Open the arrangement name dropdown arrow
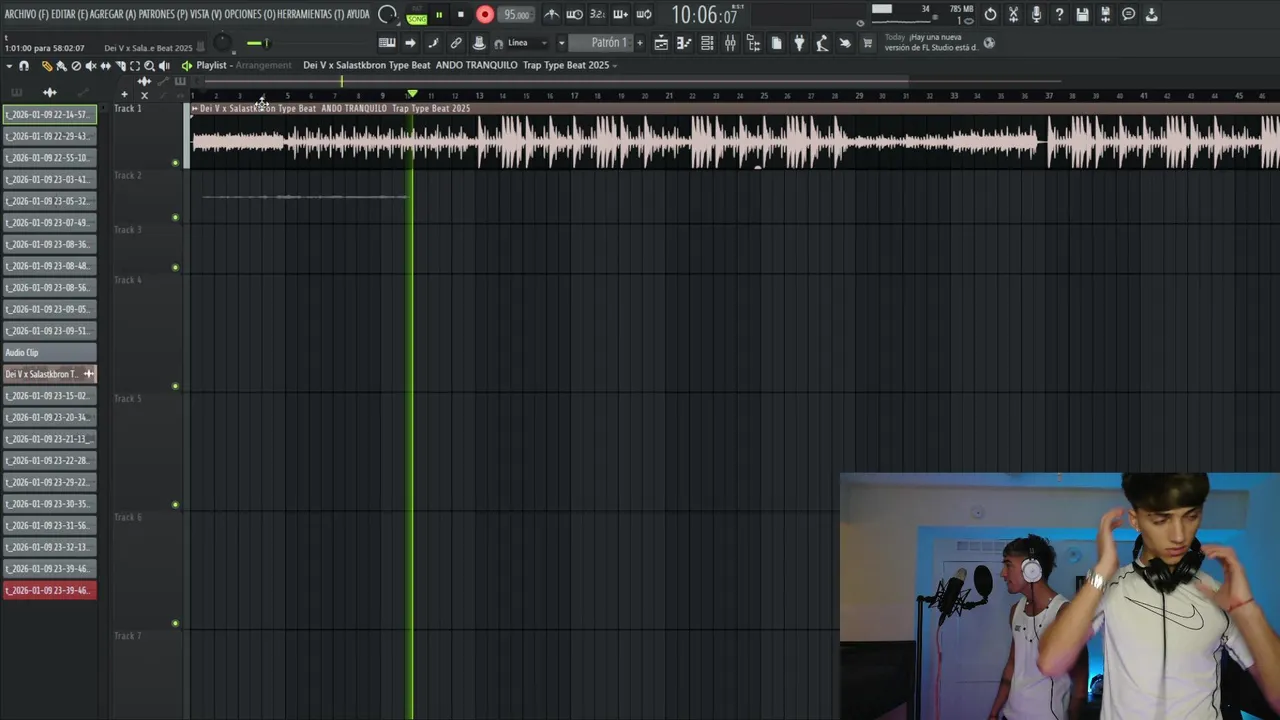This screenshot has height=720, width=1280. (615, 66)
